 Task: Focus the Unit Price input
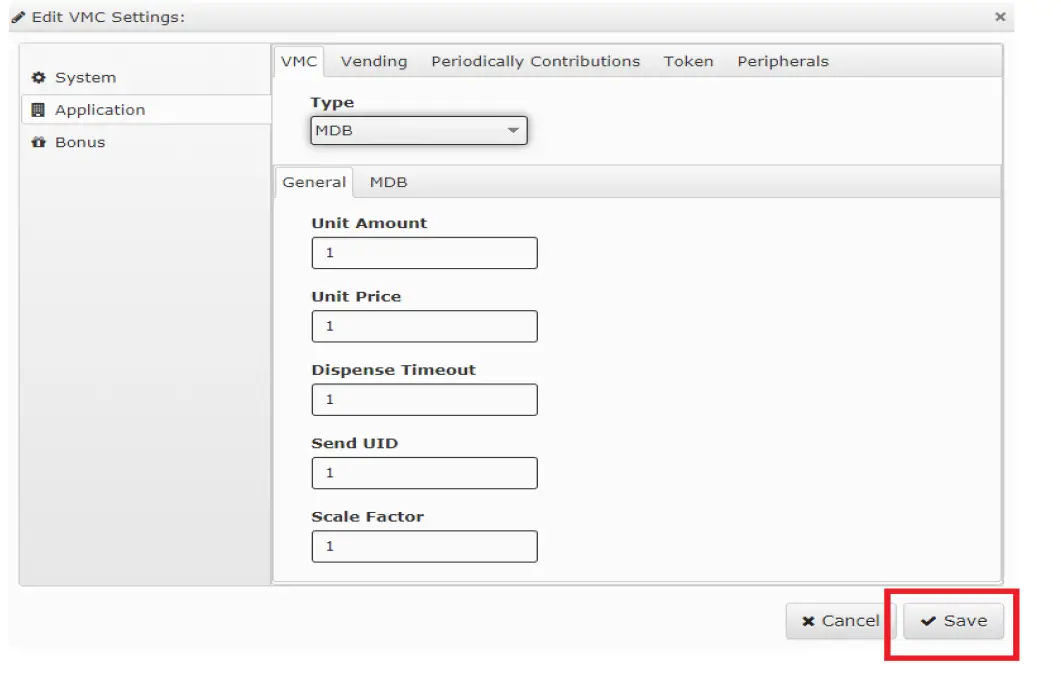point(424,326)
